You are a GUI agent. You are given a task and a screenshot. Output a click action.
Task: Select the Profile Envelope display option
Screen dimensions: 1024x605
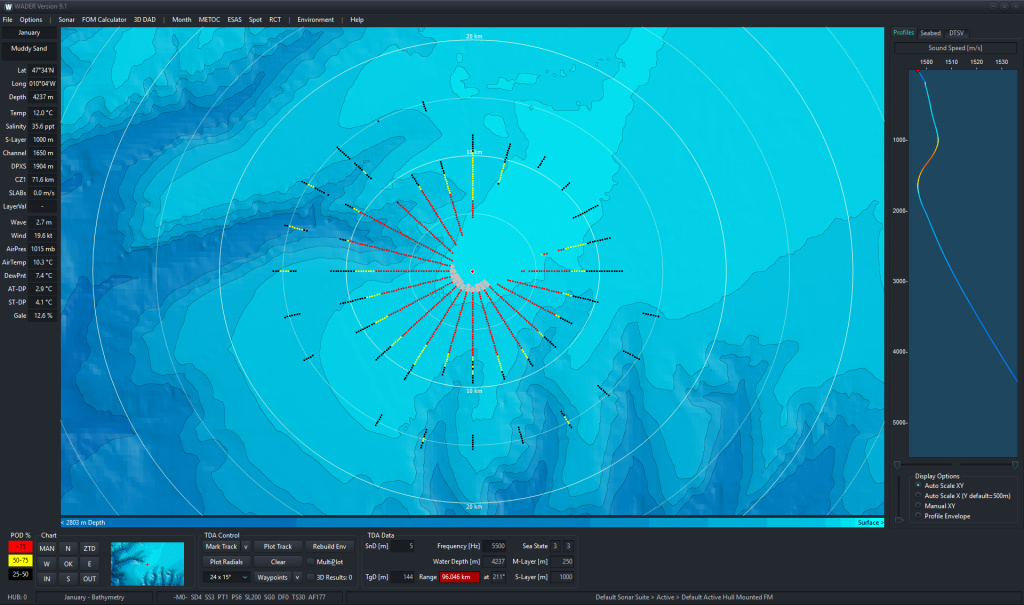917,515
